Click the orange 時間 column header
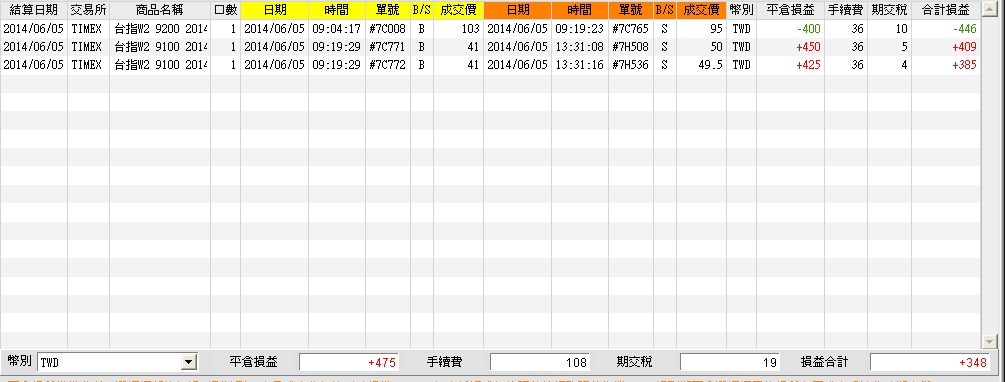This screenshot has width=1005, height=382. (x=580, y=10)
